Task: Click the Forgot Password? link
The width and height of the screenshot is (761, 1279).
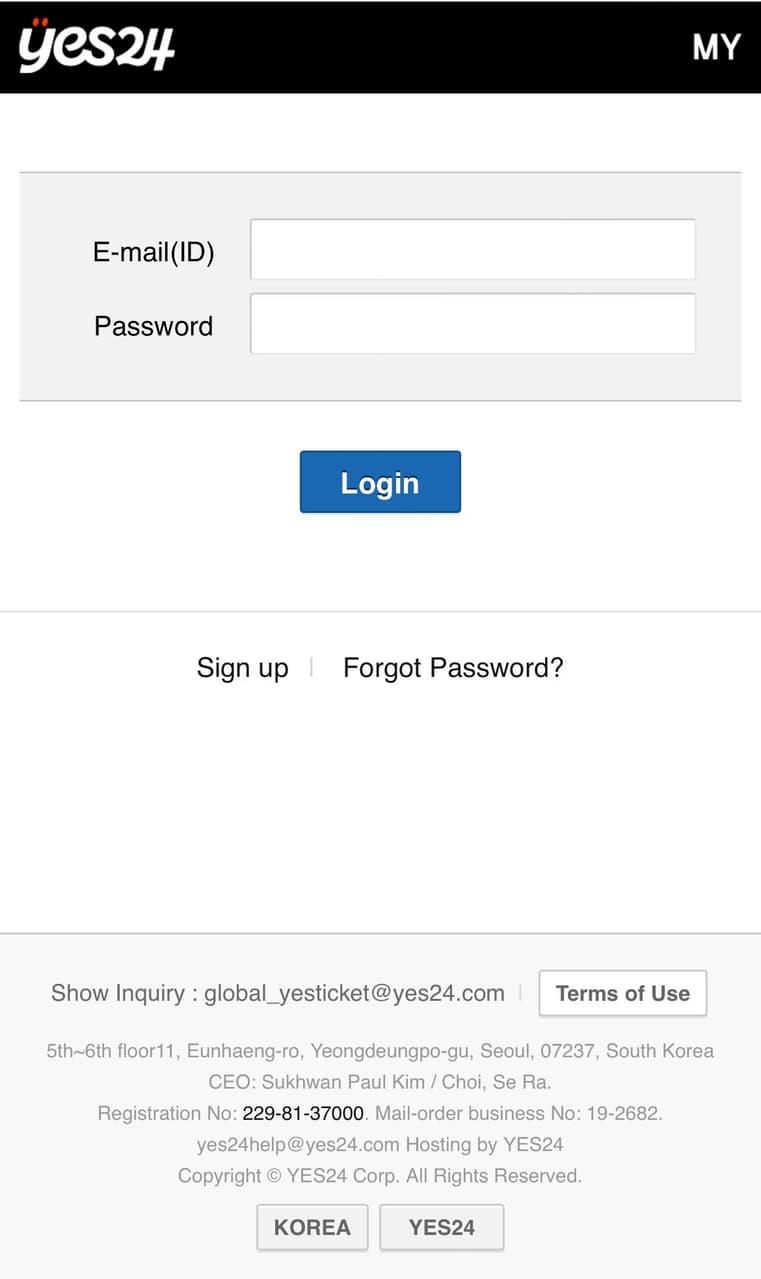Action: coord(453,668)
